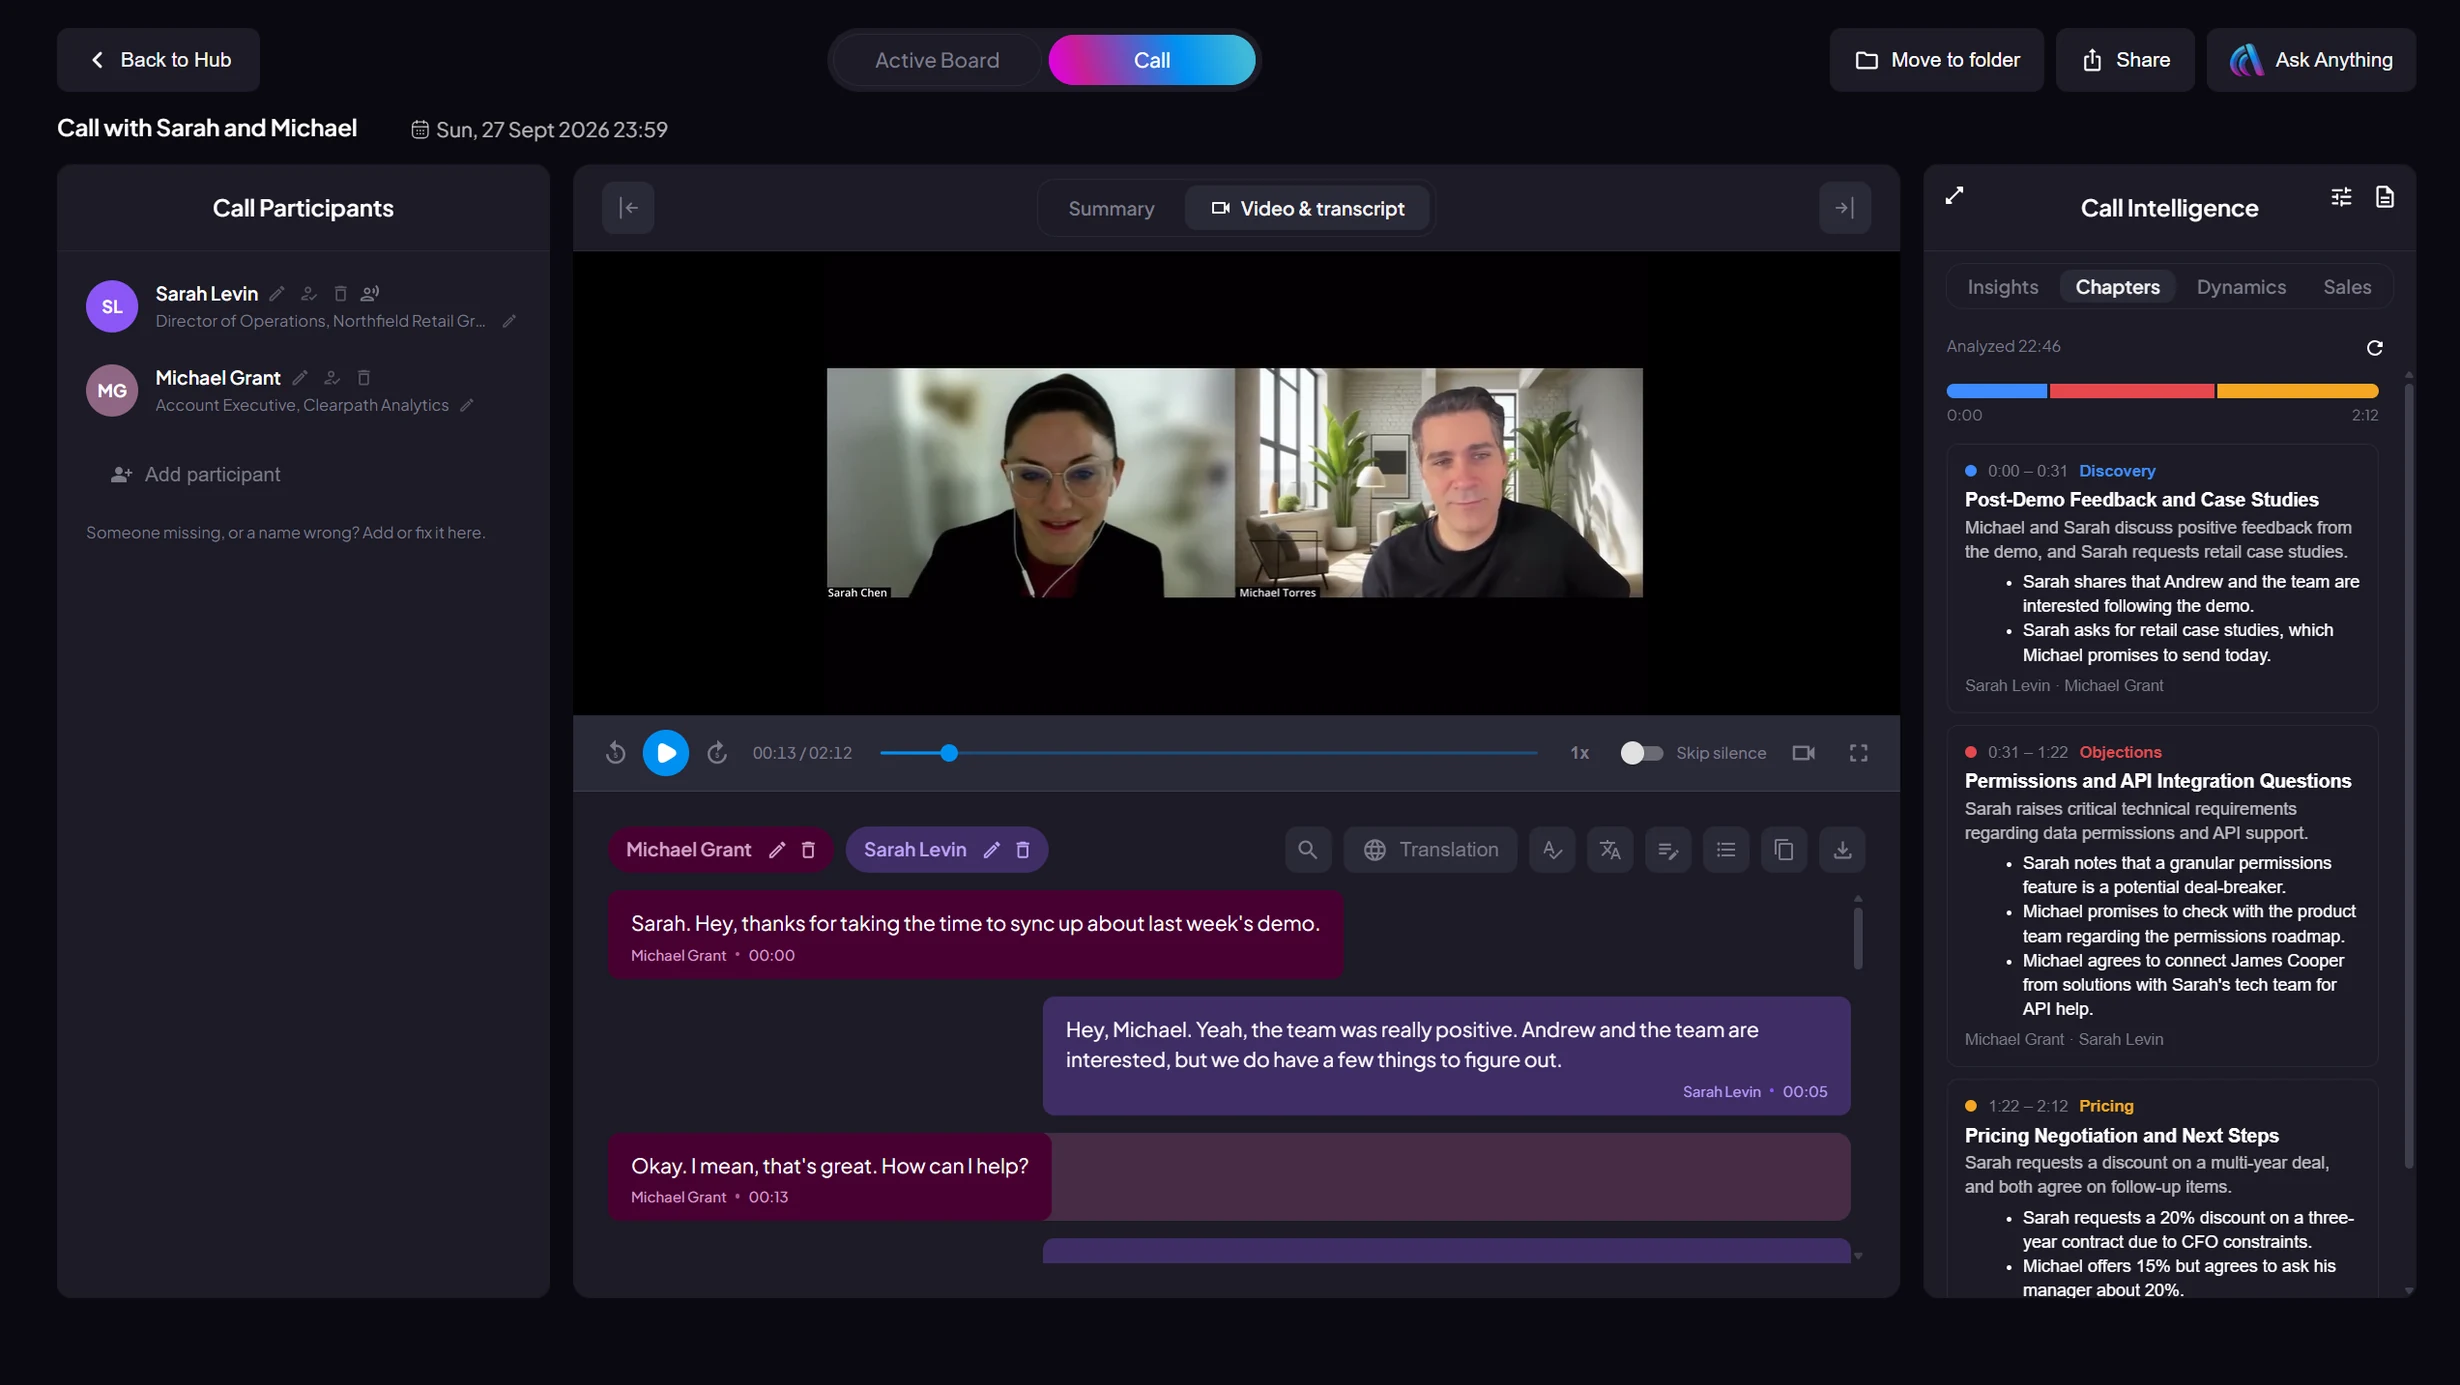Switch to Insights tab
2460x1385 pixels.
pos(2003,287)
